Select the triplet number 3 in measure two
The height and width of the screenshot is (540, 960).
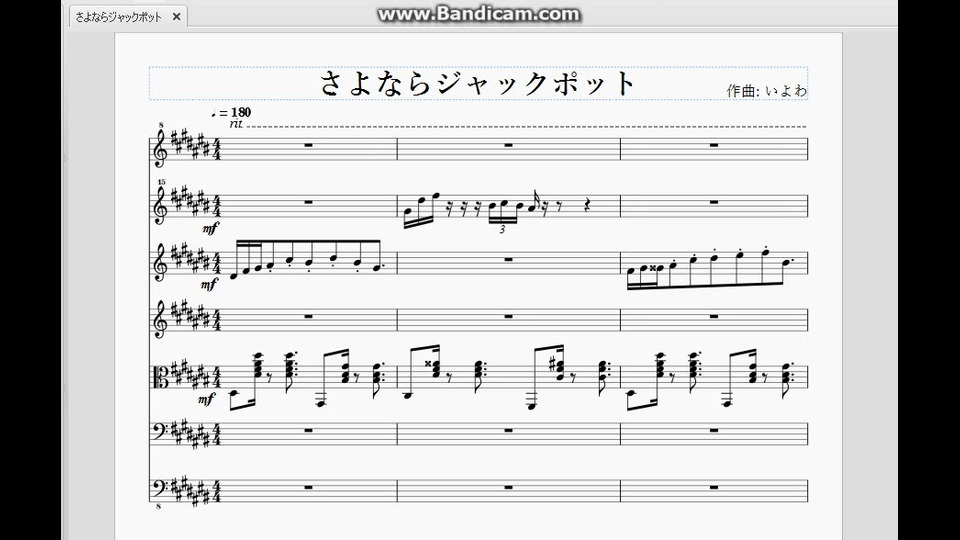(502, 230)
